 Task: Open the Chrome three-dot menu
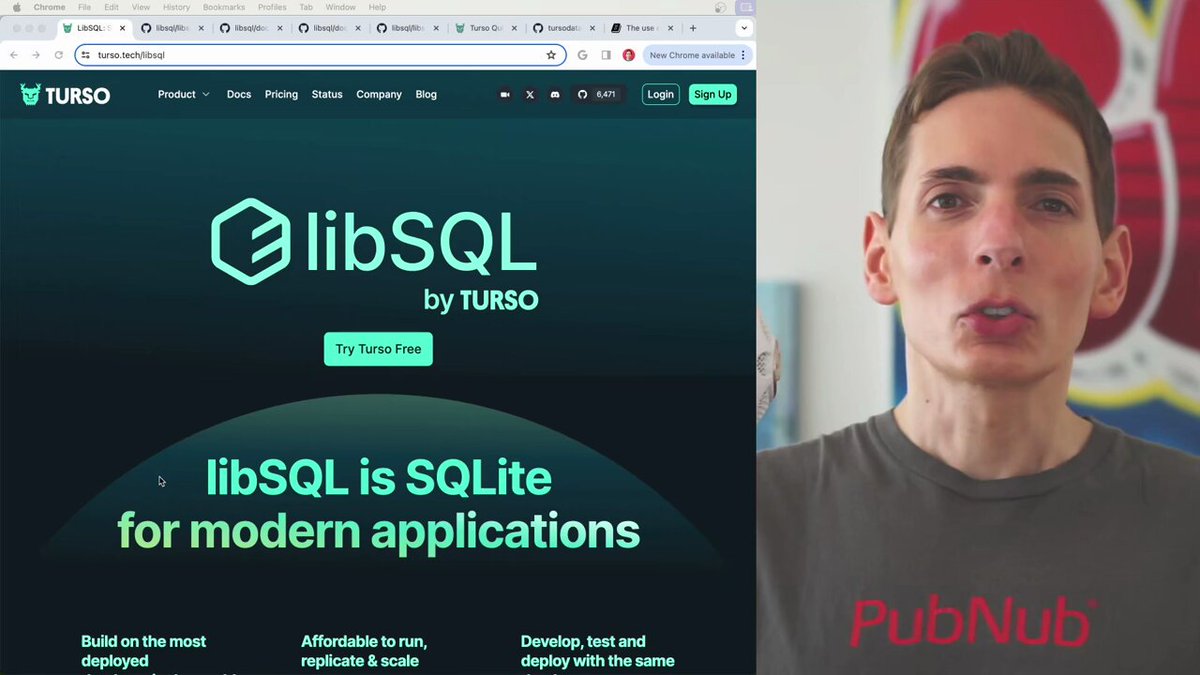pyautogui.click(x=743, y=55)
